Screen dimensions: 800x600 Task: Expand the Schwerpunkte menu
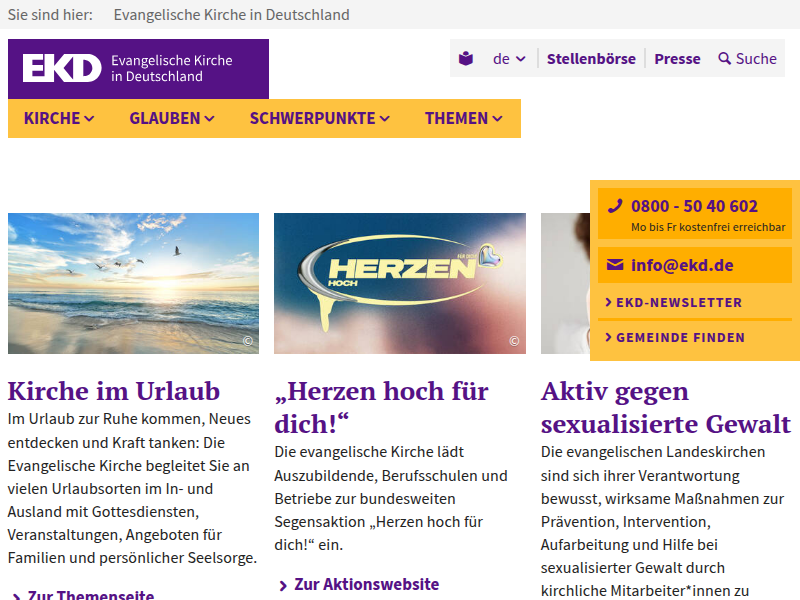coord(320,118)
